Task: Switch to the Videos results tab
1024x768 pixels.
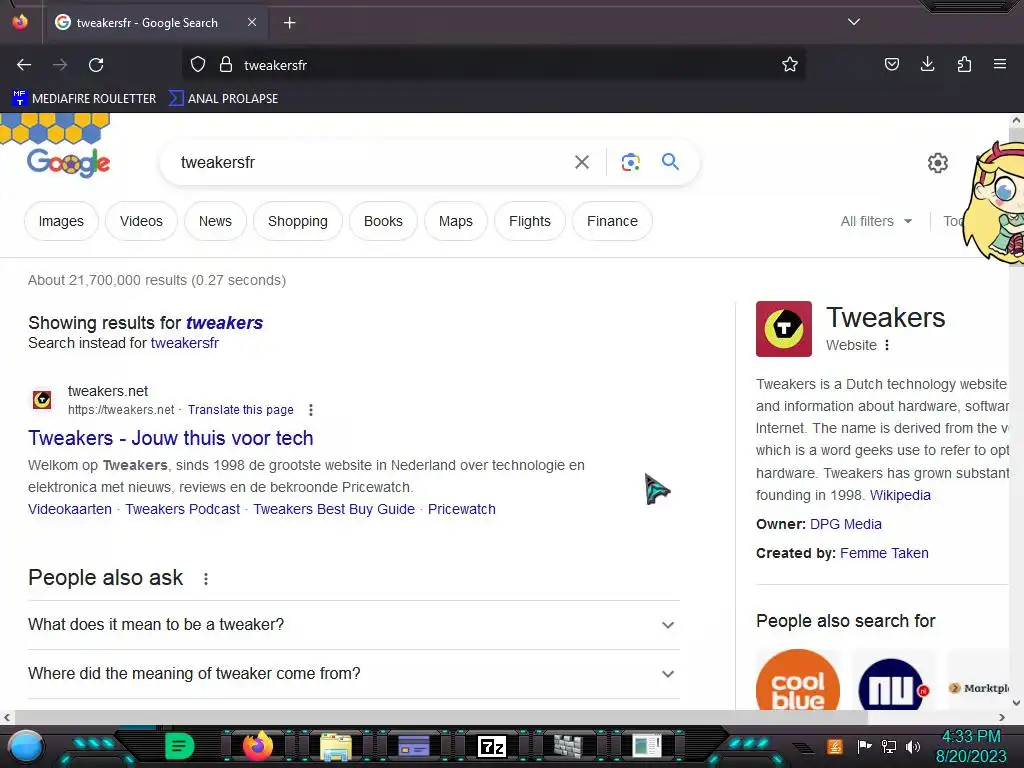Action: 141,221
